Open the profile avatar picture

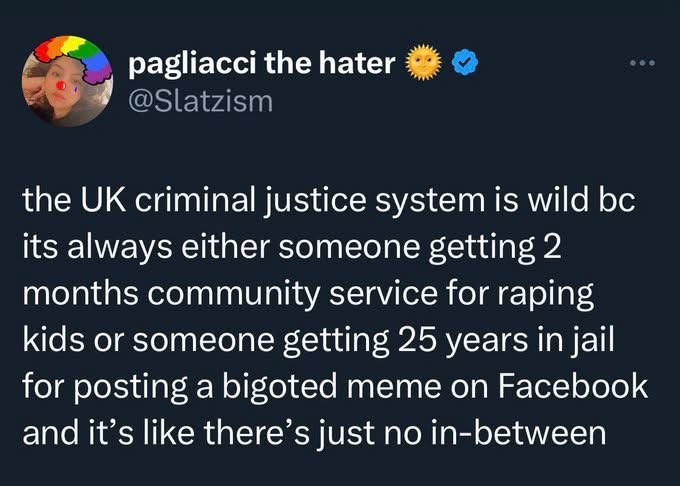(x=68, y=82)
